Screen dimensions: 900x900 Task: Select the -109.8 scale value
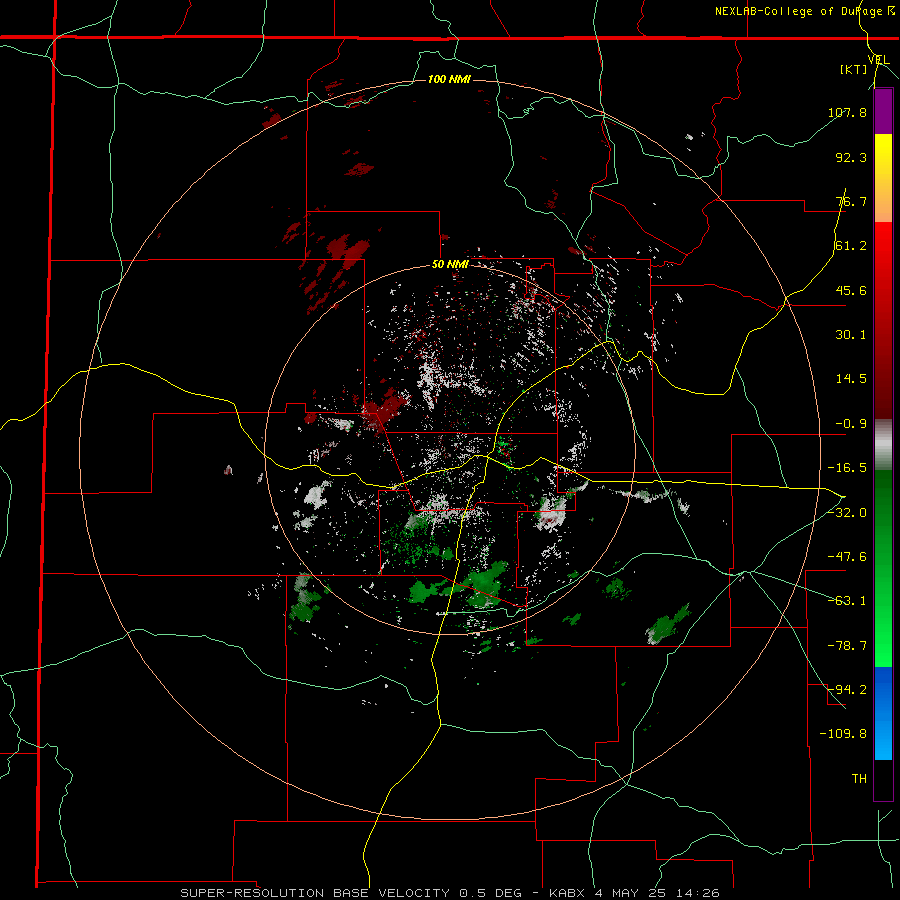843,734
